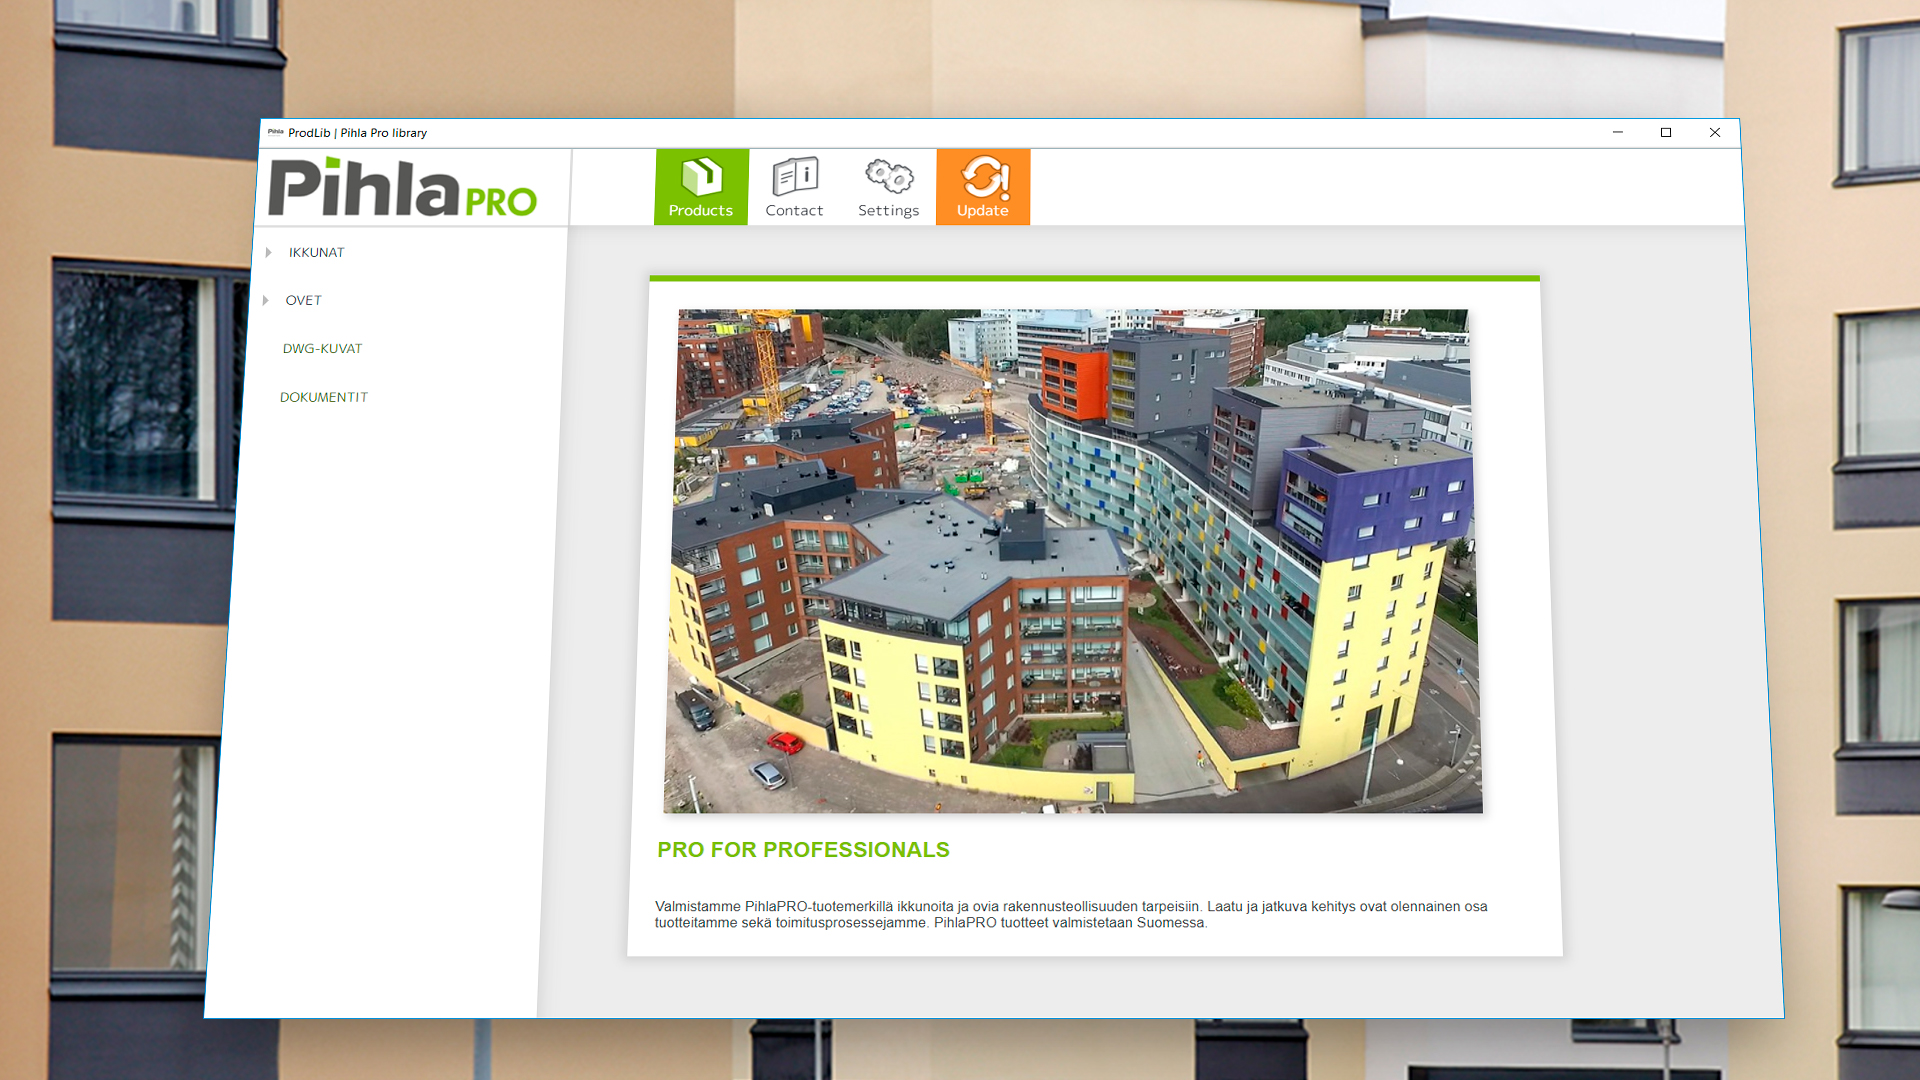Click the PihlaPRO logo
Viewport: 1920px width, 1080px height.
tap(403, 188)
